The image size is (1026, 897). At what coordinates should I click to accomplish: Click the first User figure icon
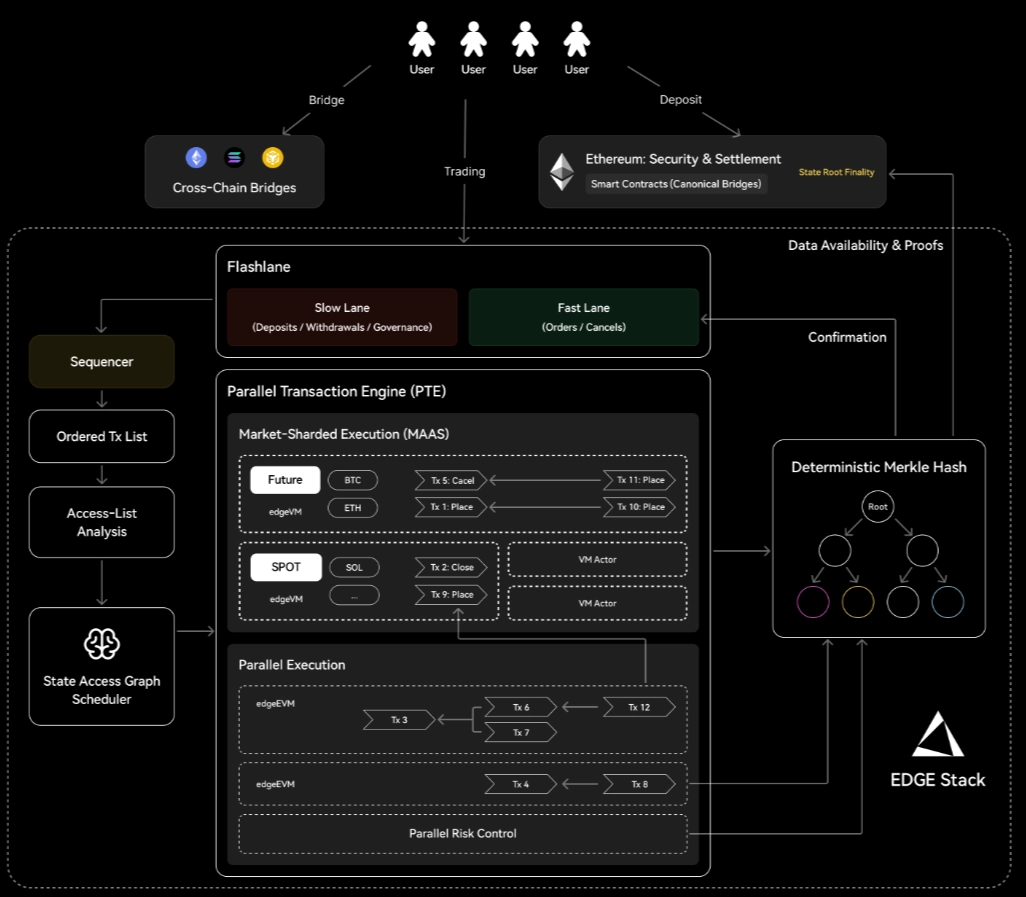[421, 39]
